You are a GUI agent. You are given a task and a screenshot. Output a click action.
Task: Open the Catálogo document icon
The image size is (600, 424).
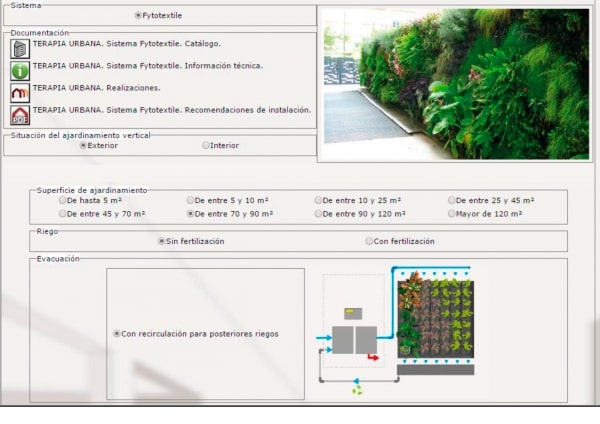pyautogui.click(x=20, y=49)
